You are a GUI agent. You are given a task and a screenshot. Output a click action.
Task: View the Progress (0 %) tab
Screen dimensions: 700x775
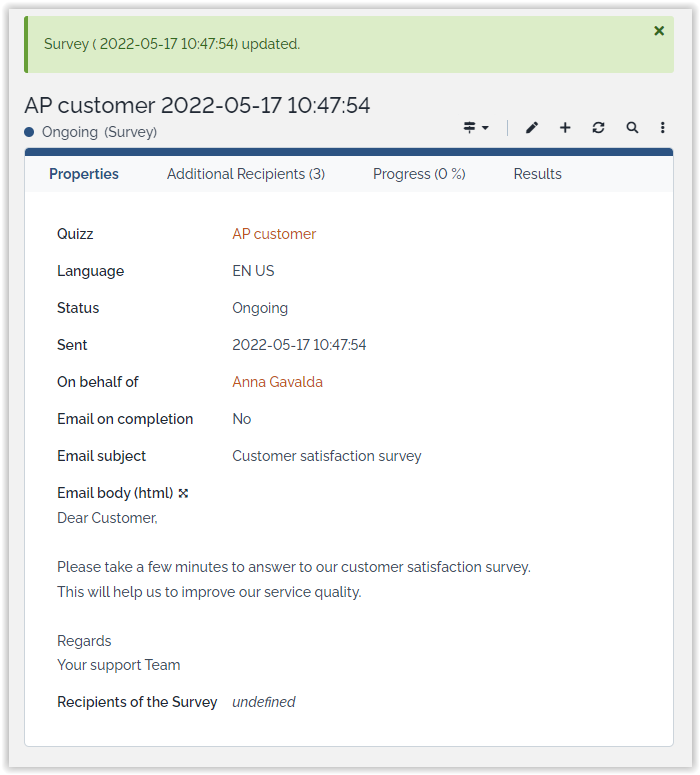pyautogui.click(x=419, y=174)
